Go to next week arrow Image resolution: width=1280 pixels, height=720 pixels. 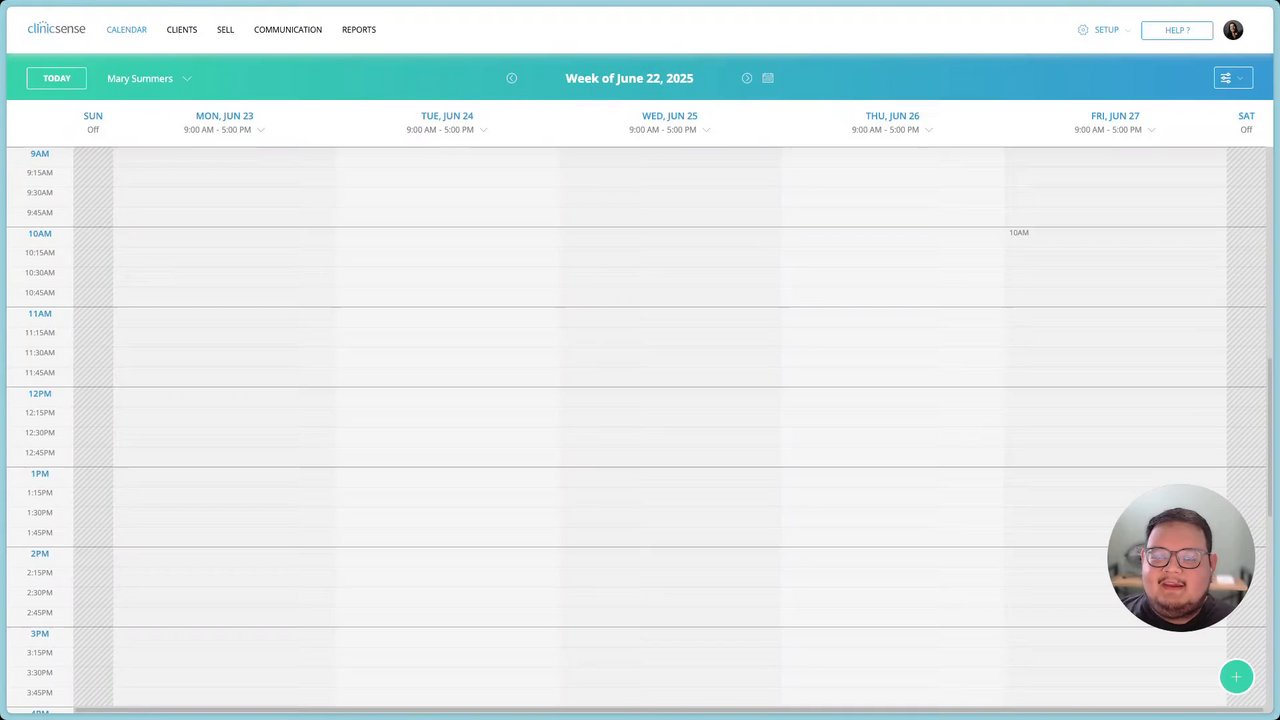click(x=747, y=78)
